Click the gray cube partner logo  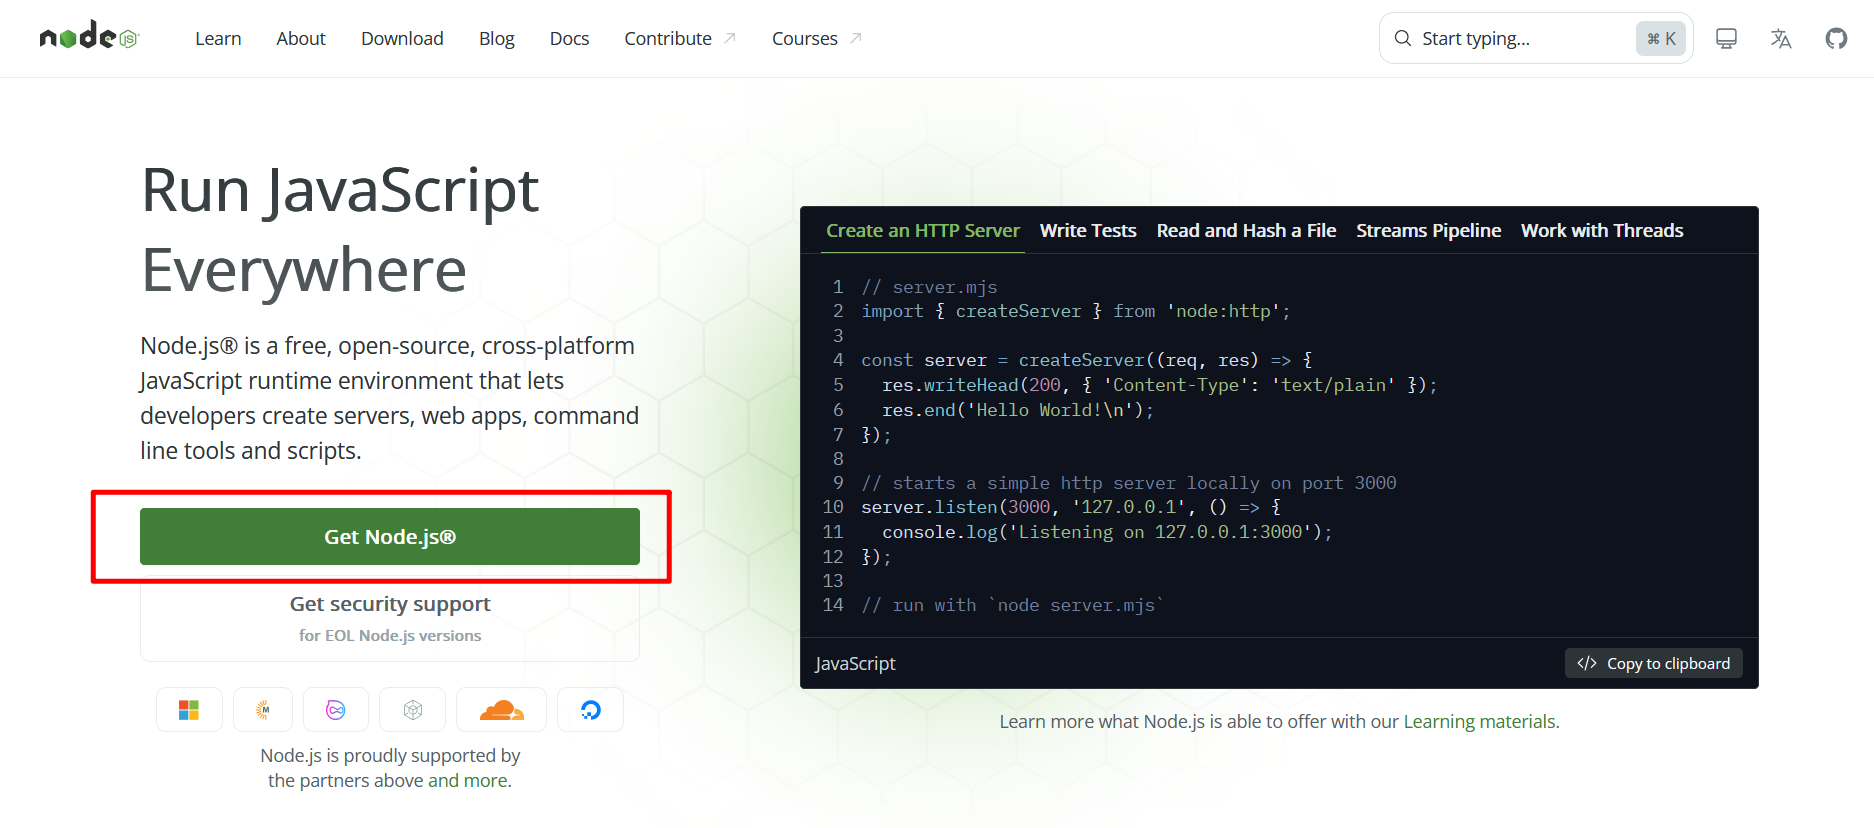[x=413, y=710]
